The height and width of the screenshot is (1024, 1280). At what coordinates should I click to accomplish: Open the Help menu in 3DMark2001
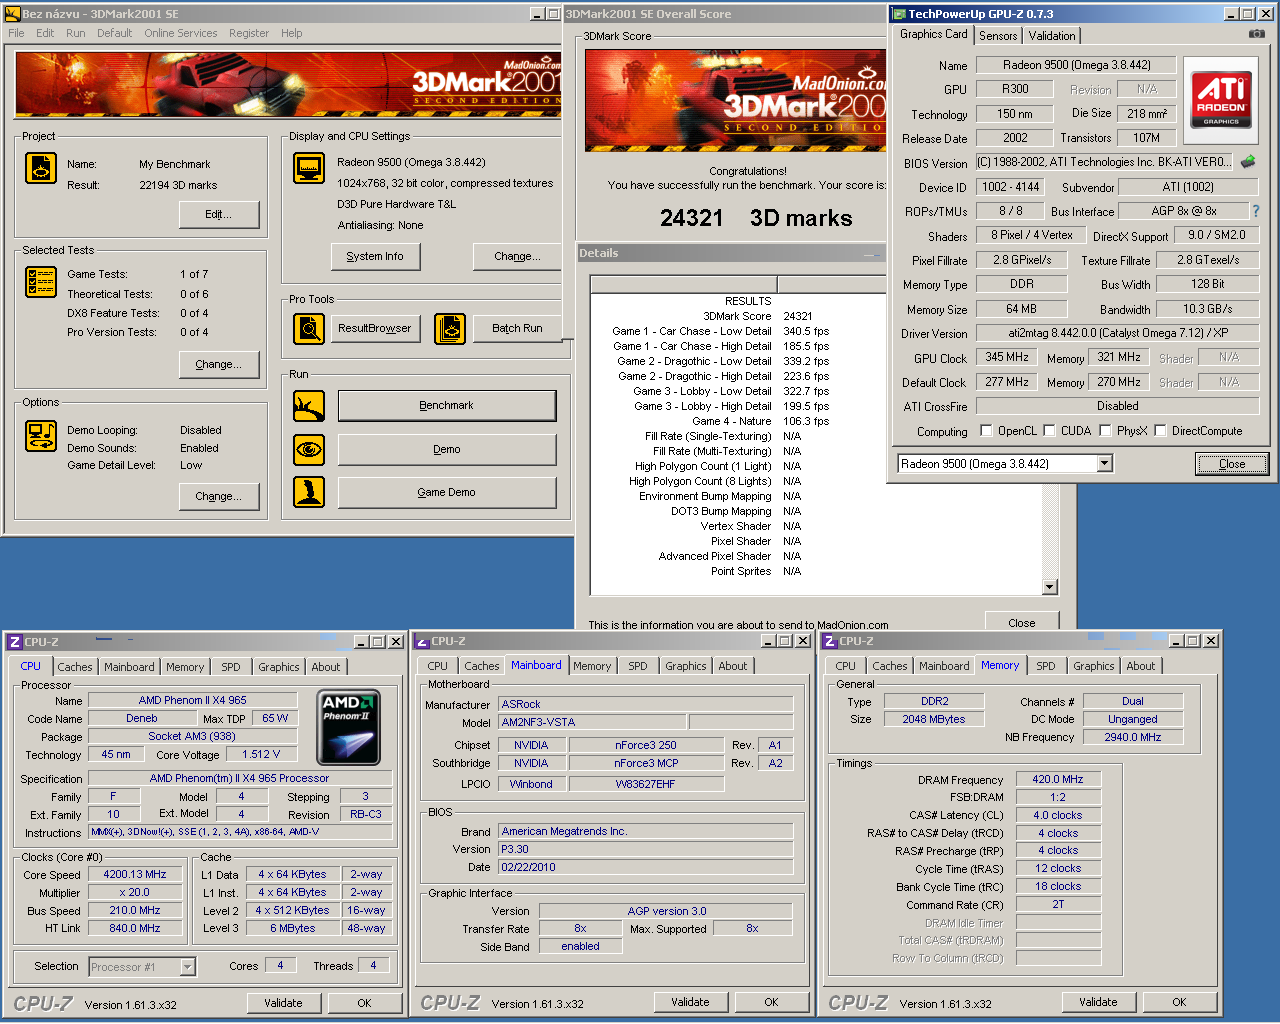tap(291, 33)
